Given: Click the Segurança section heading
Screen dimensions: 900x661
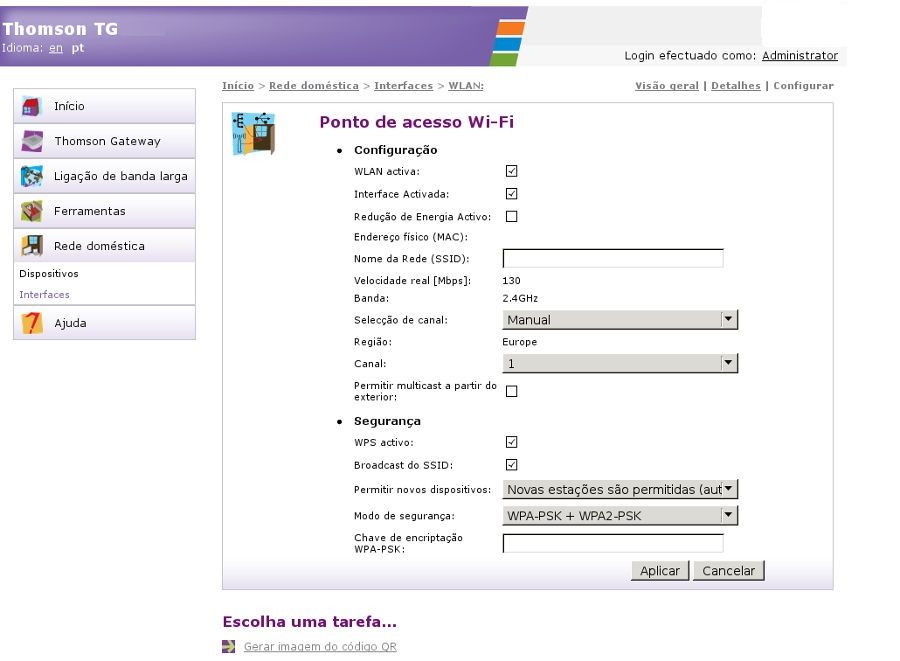Looking at the screenshot, I should 387,421.
